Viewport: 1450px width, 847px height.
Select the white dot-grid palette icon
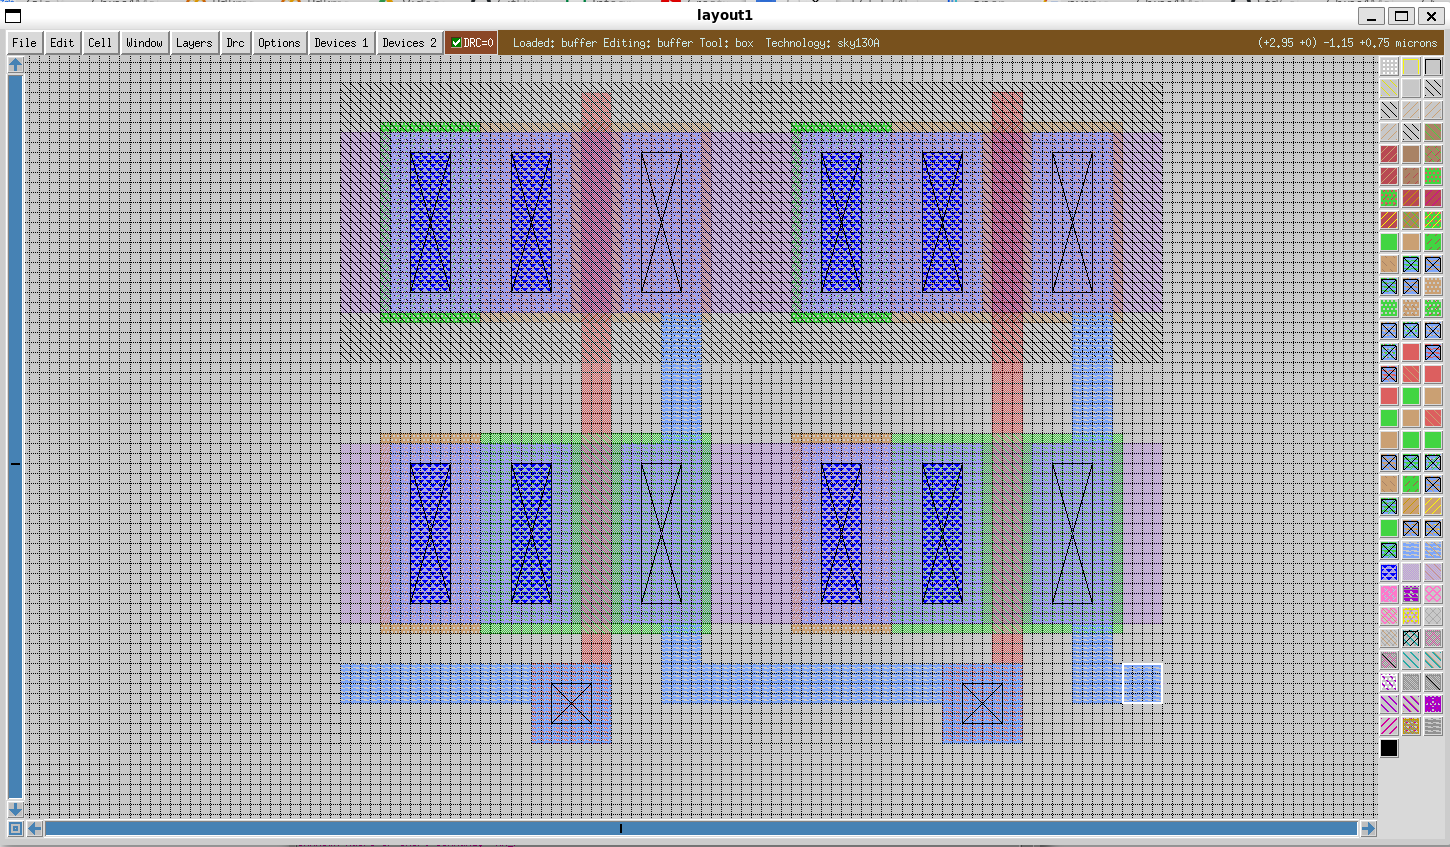point(1389,66)
